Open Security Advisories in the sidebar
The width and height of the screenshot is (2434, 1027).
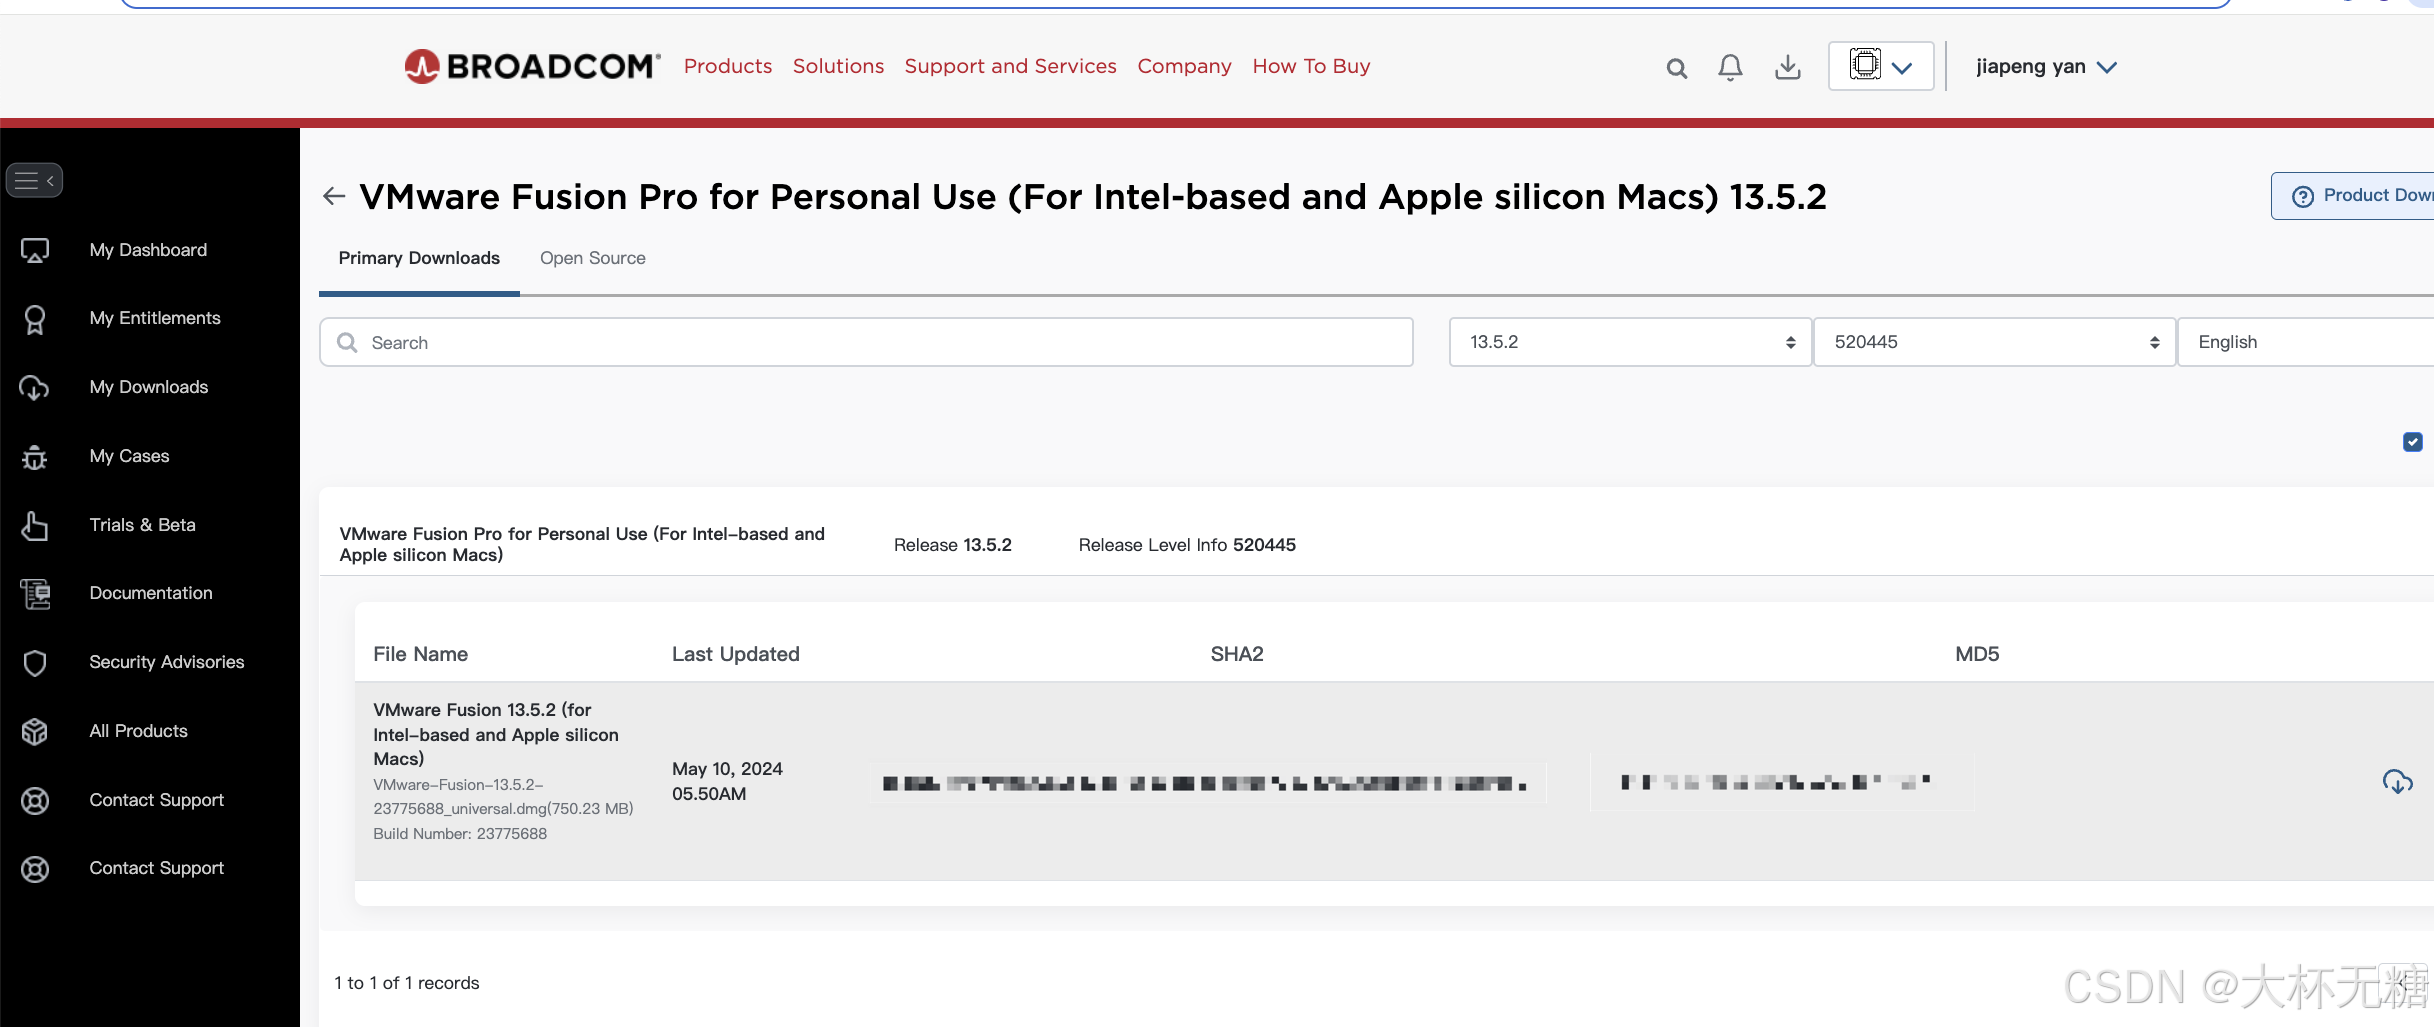point(166,661)
